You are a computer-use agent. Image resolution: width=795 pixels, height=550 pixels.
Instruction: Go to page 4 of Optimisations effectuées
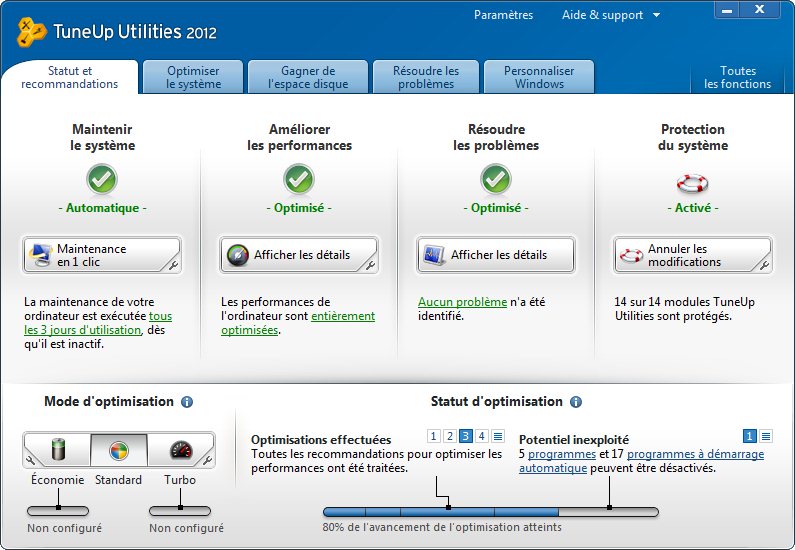click(x=482, y=436)
